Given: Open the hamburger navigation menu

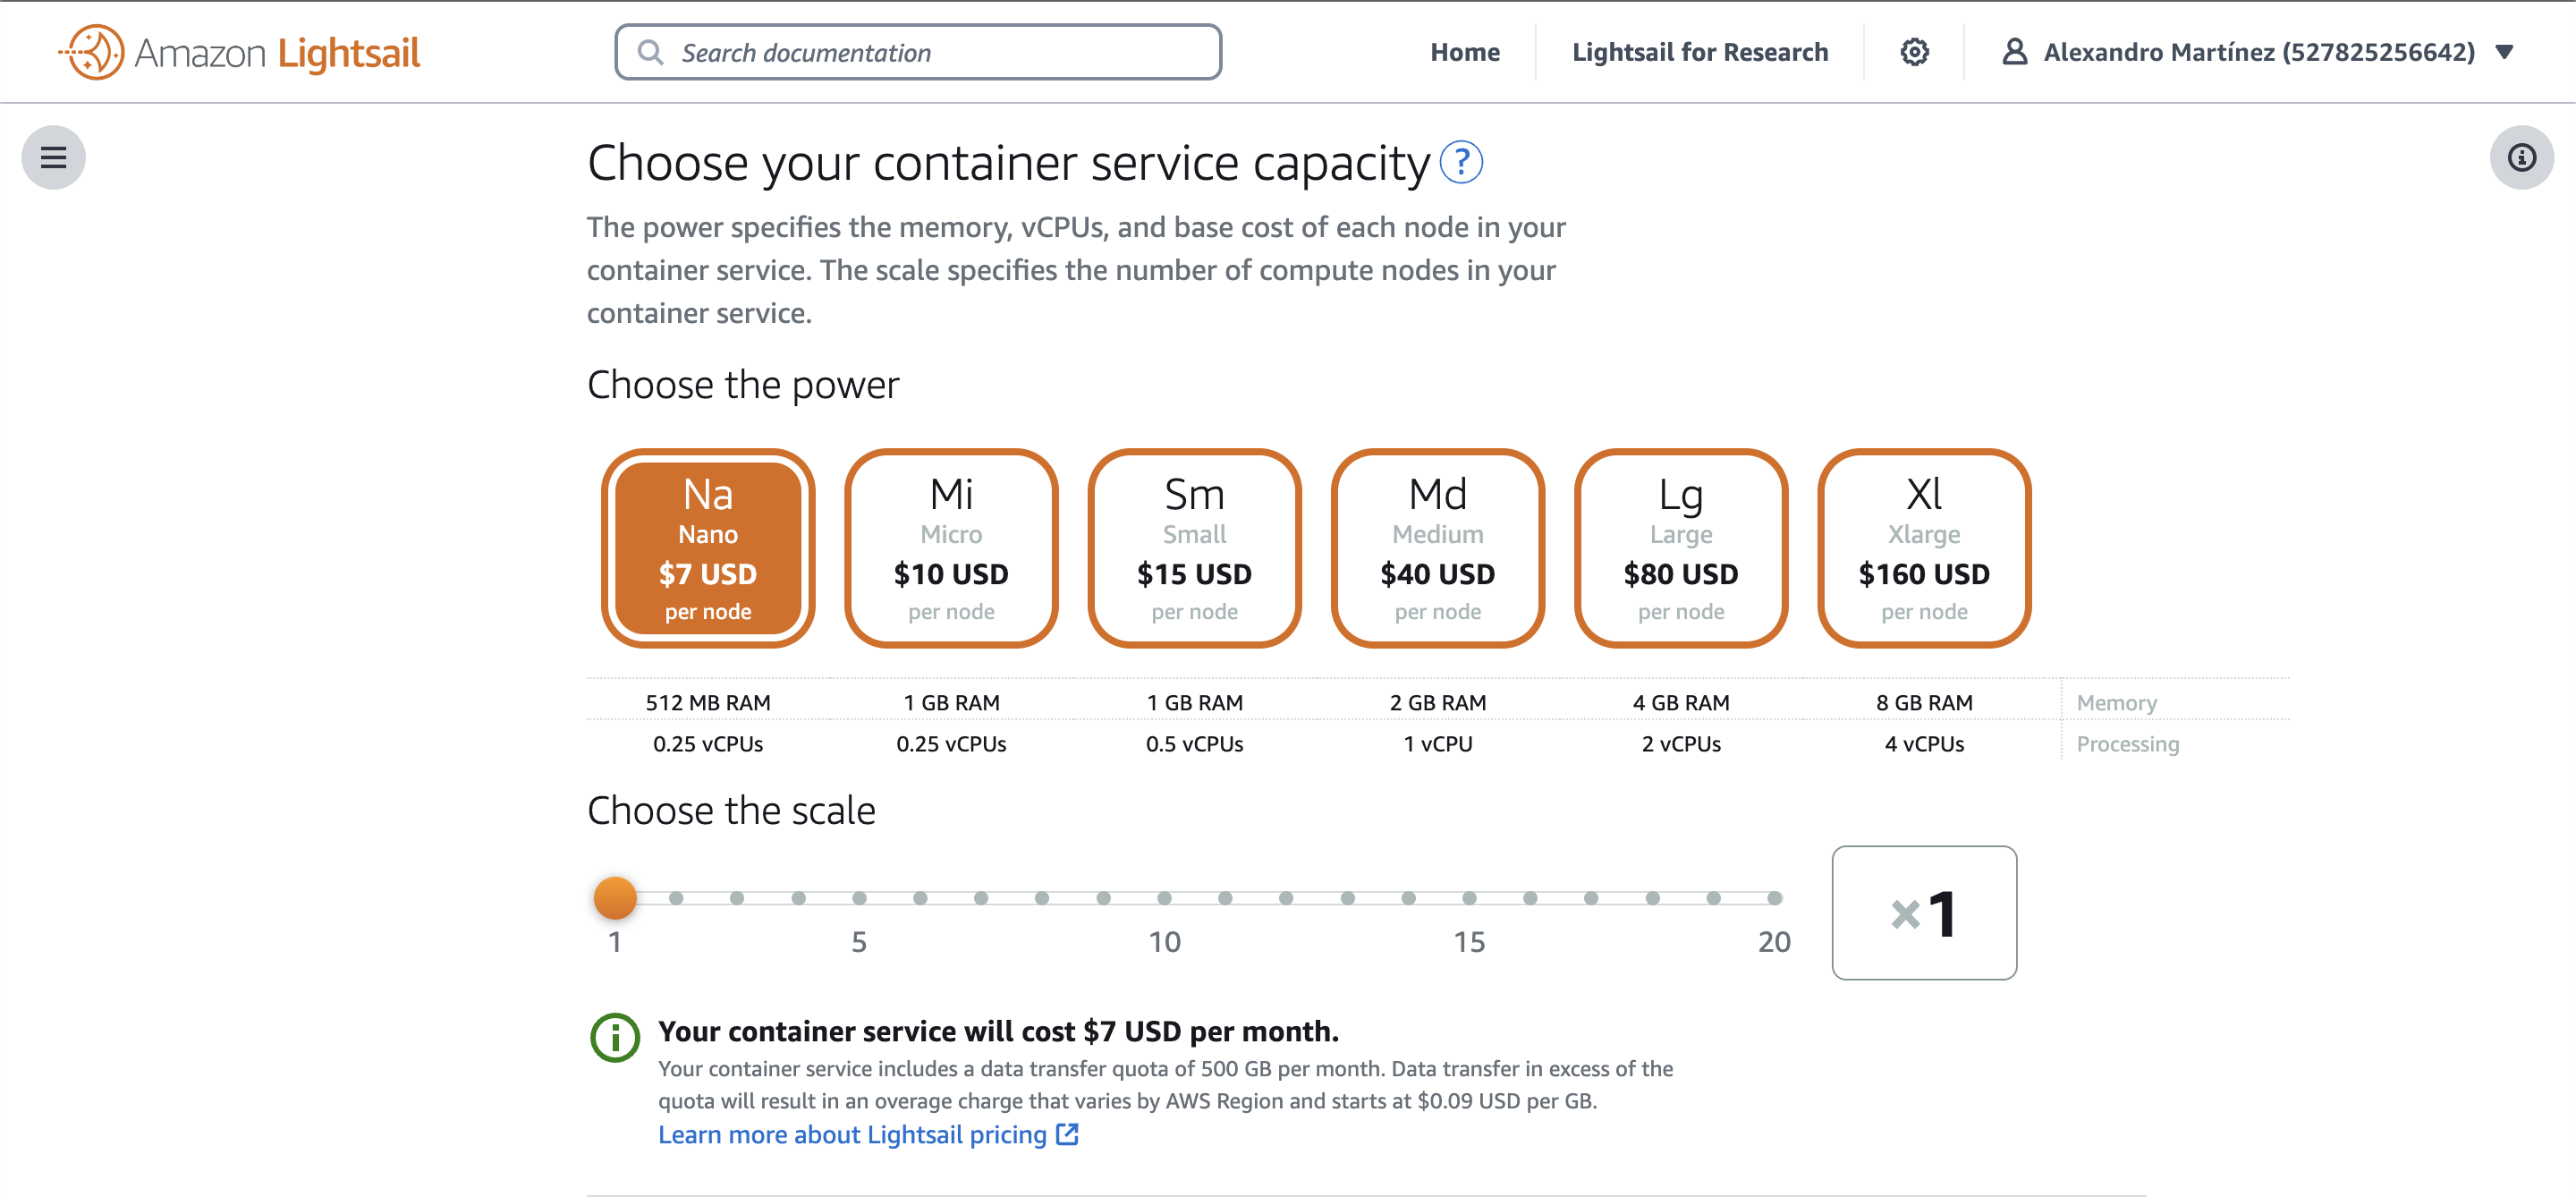Looking at the screenshot, I should click(x=53, y=157).
